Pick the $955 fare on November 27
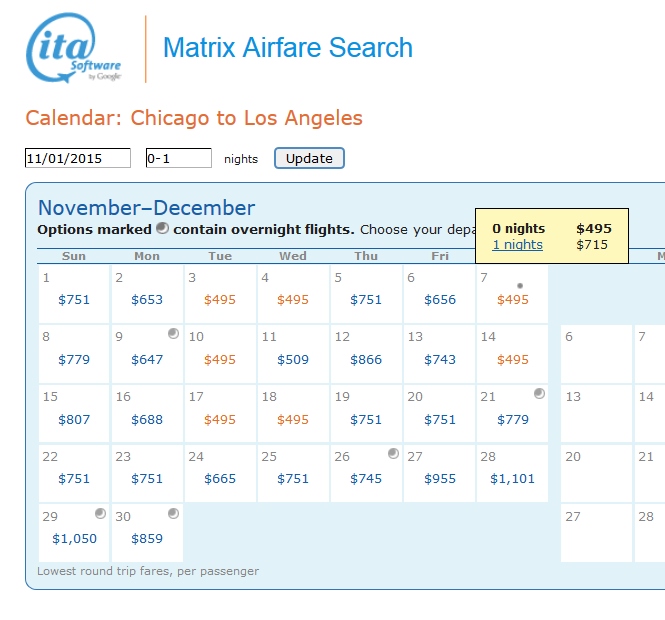This screenshot has width=665, height=620. [x=440, y=479]
